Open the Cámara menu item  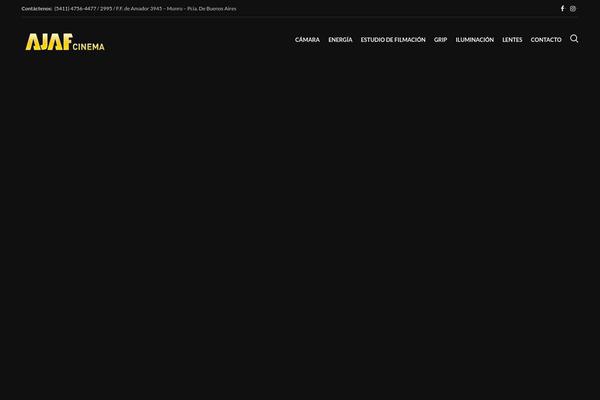(x=307, y=39)
